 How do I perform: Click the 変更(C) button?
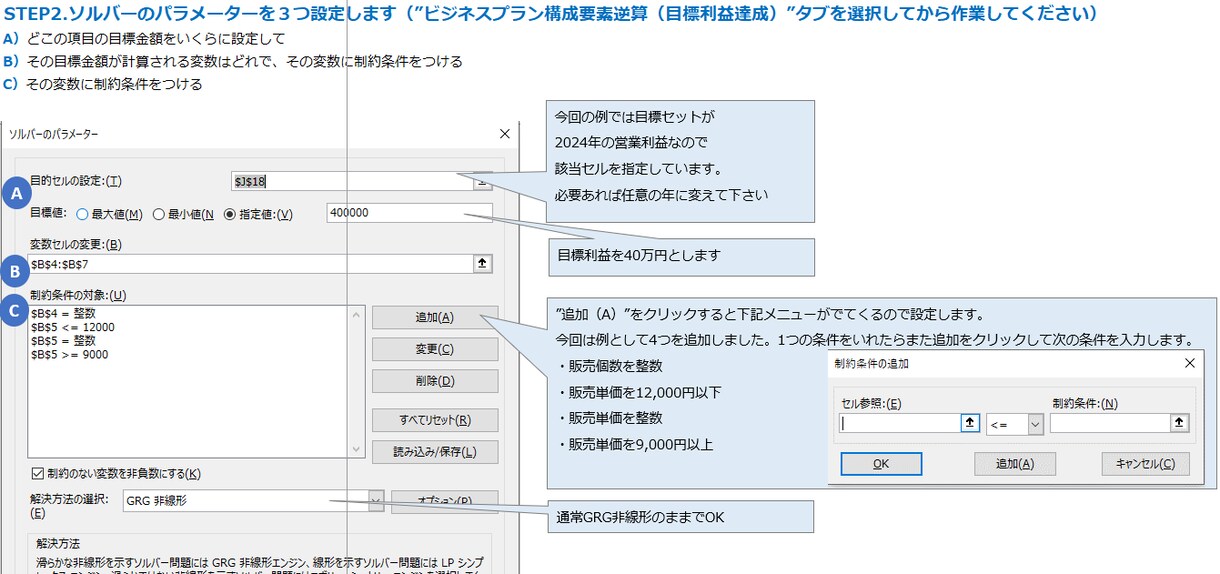tap(435, 349)
